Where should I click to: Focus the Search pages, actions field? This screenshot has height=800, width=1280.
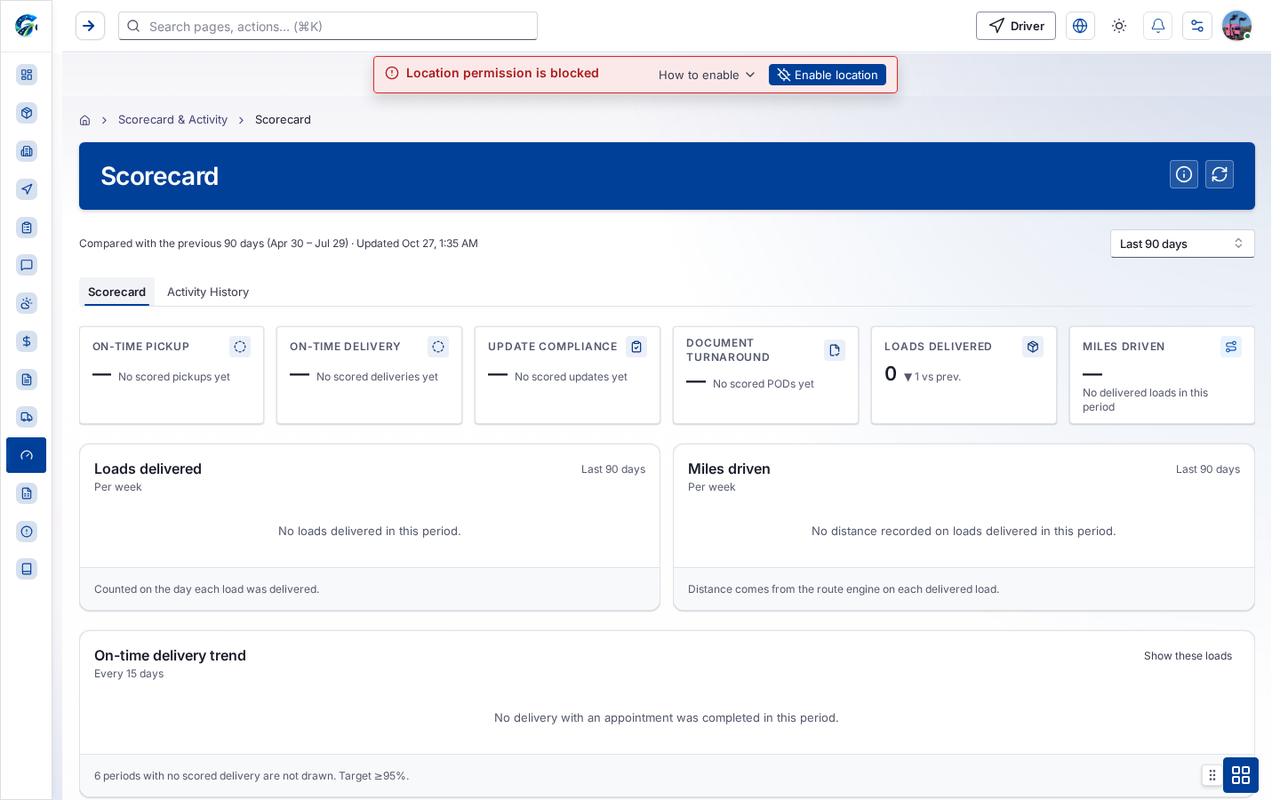(328, 26)
